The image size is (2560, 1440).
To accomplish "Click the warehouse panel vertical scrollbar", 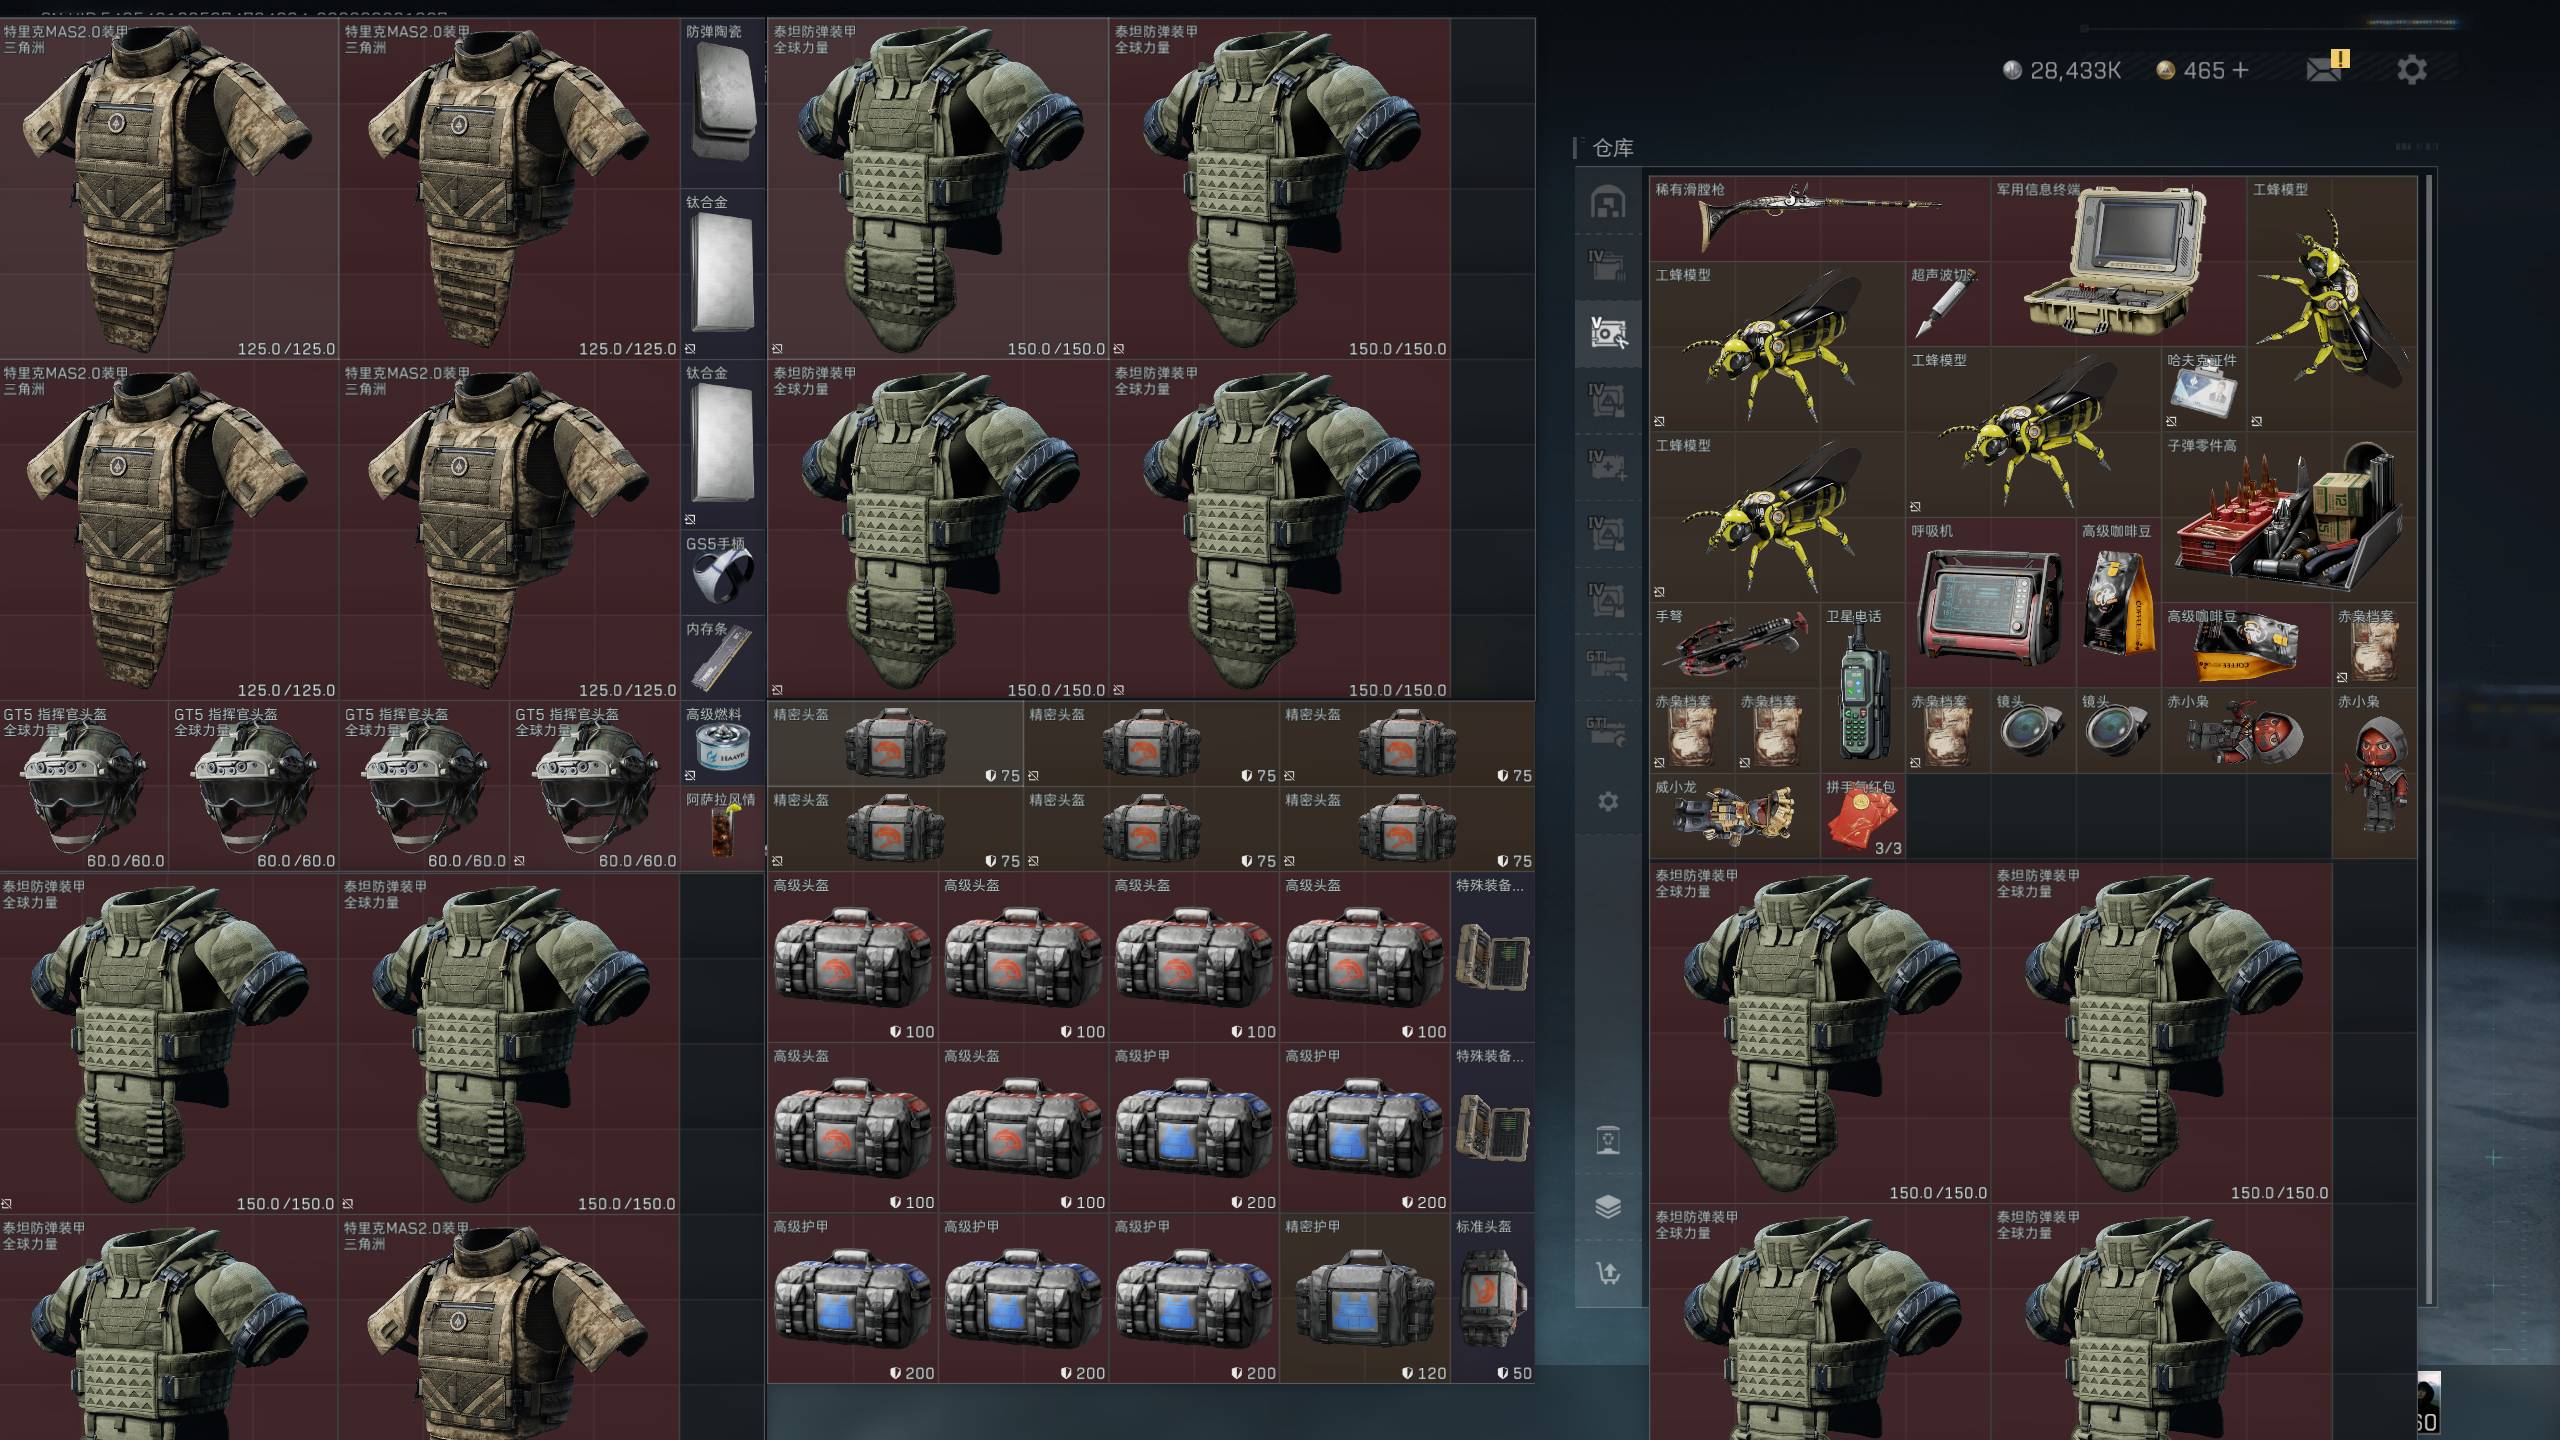I will point(2428,740).
